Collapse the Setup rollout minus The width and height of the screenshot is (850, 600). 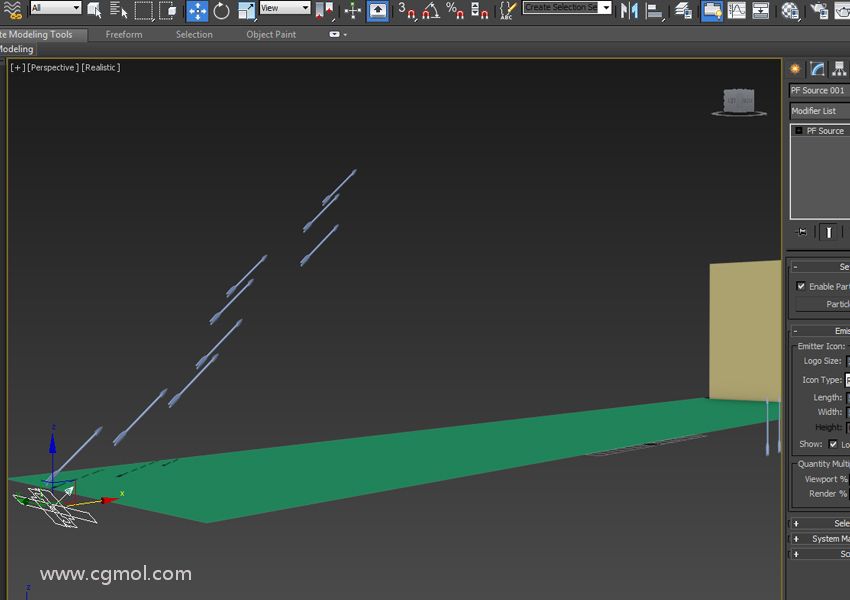(795, 267)
